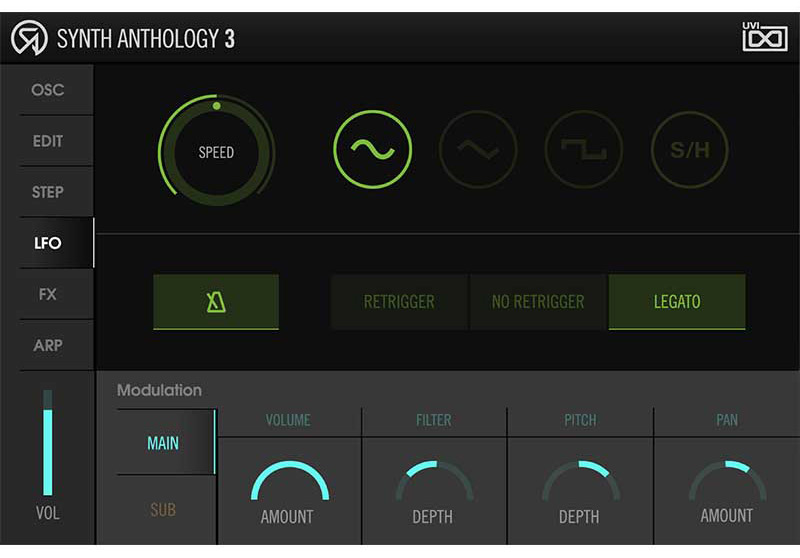Viewport: 800px width, 558px height.
Task: Enable LEGATO trigger mode
Action: coord(677,302)
